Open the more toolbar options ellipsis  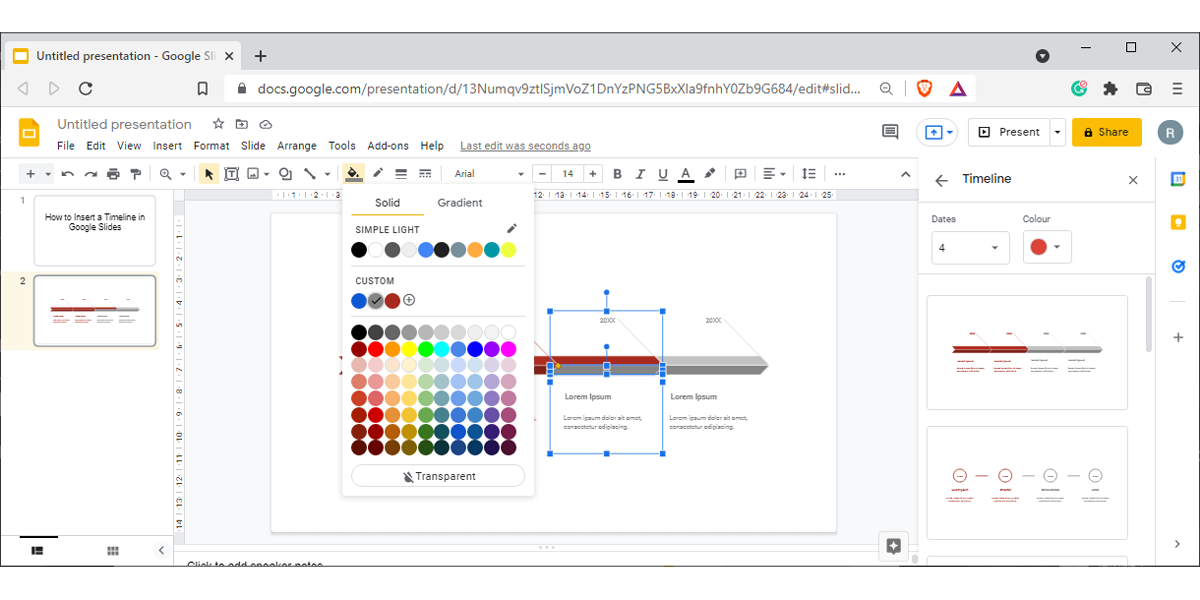[x=839, y=174]
